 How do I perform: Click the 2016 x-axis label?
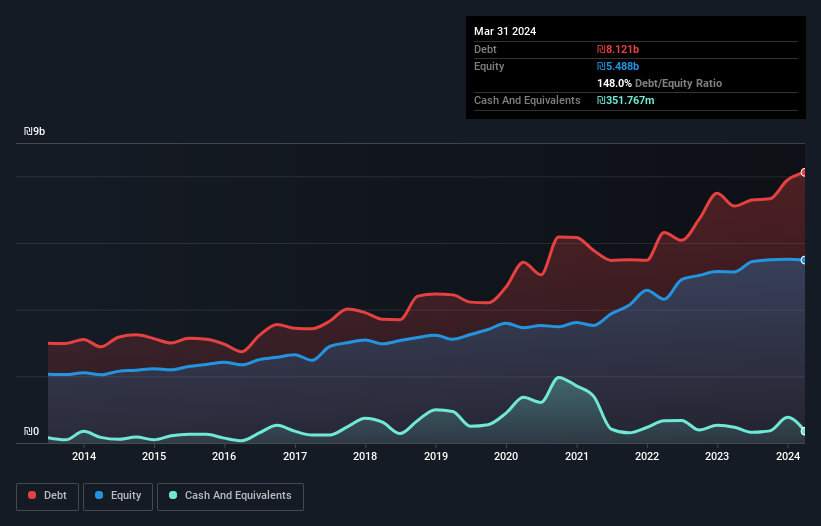tap(224, 456)
